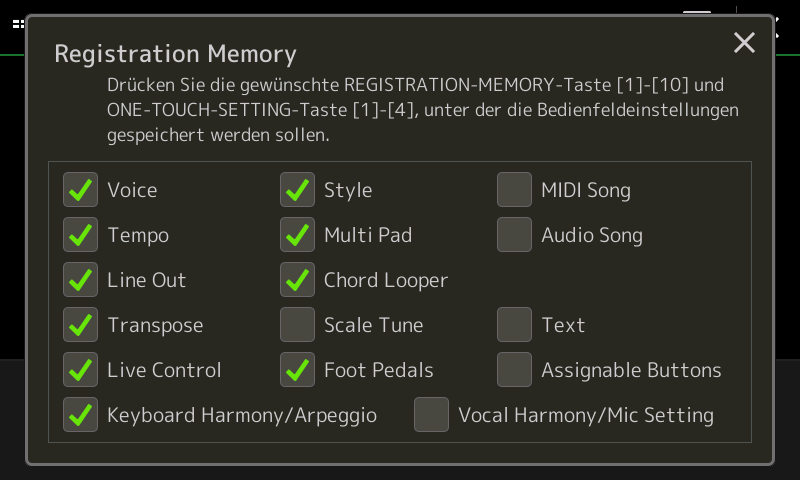Turn off Live Control checkbox
Image resolution: width=800 pixels, height=480 pixels.
80,369
